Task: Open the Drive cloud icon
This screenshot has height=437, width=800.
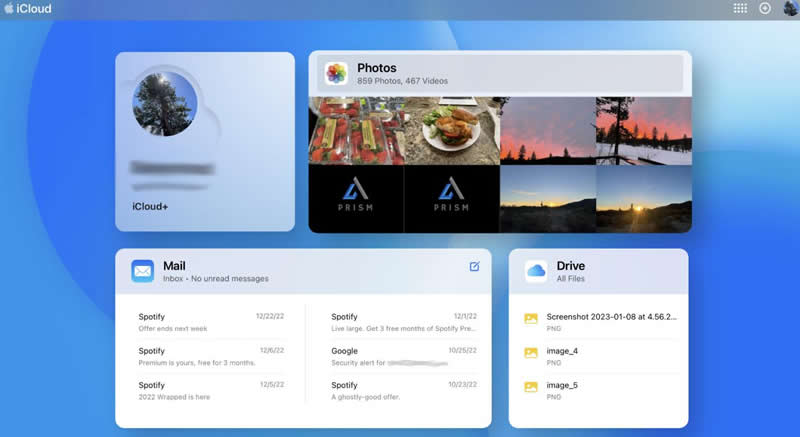Action: point(536,271)
